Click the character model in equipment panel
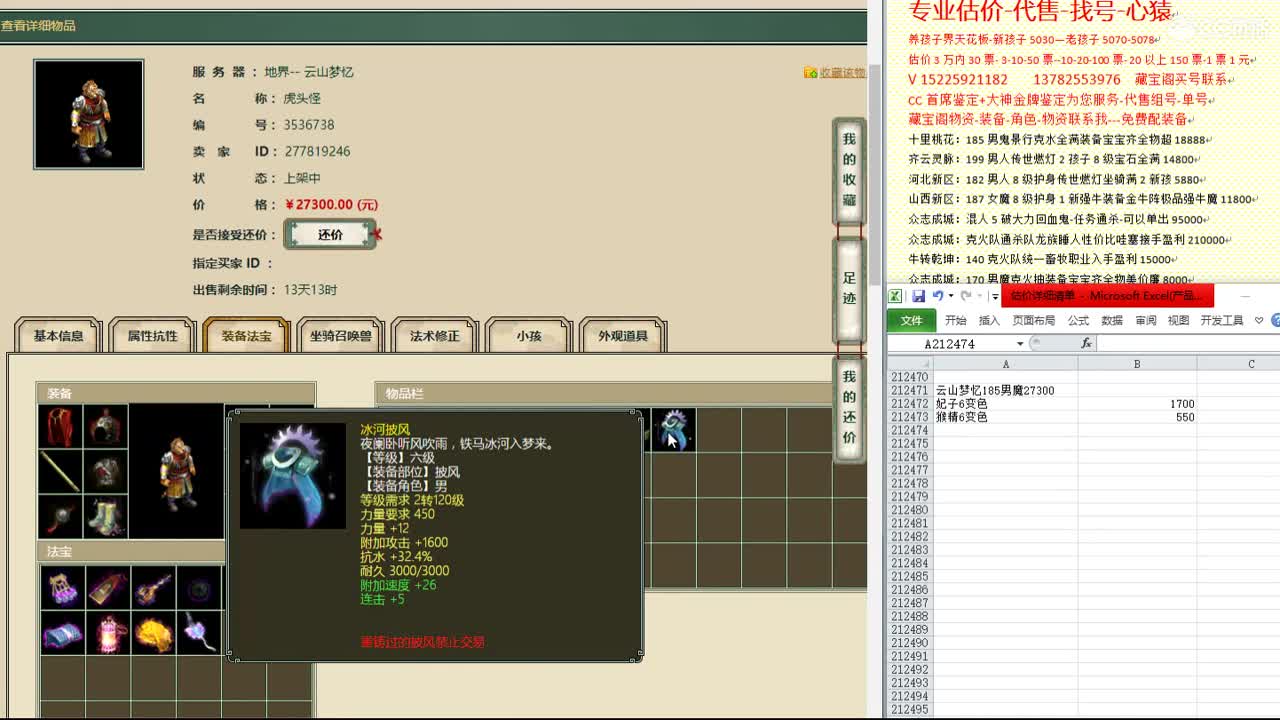Screen dimensions: 1280x720 click(x=176, y=472)
